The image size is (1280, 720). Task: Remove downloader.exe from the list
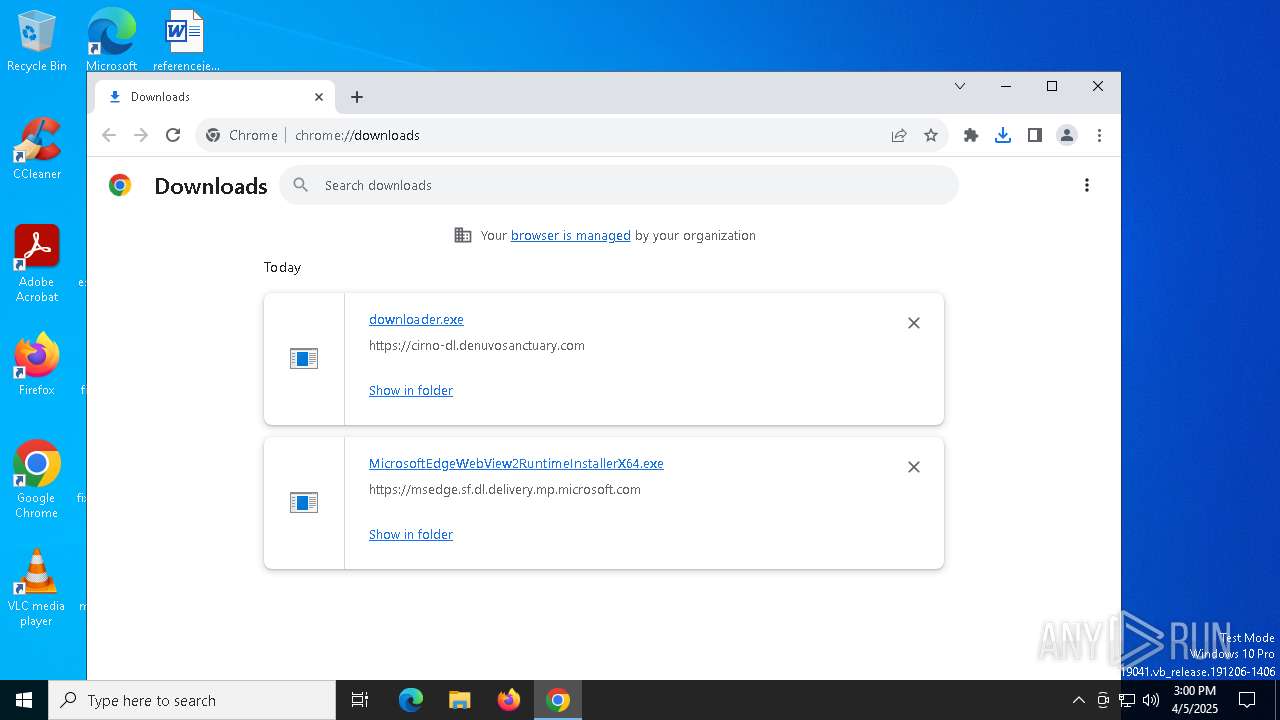914,323
